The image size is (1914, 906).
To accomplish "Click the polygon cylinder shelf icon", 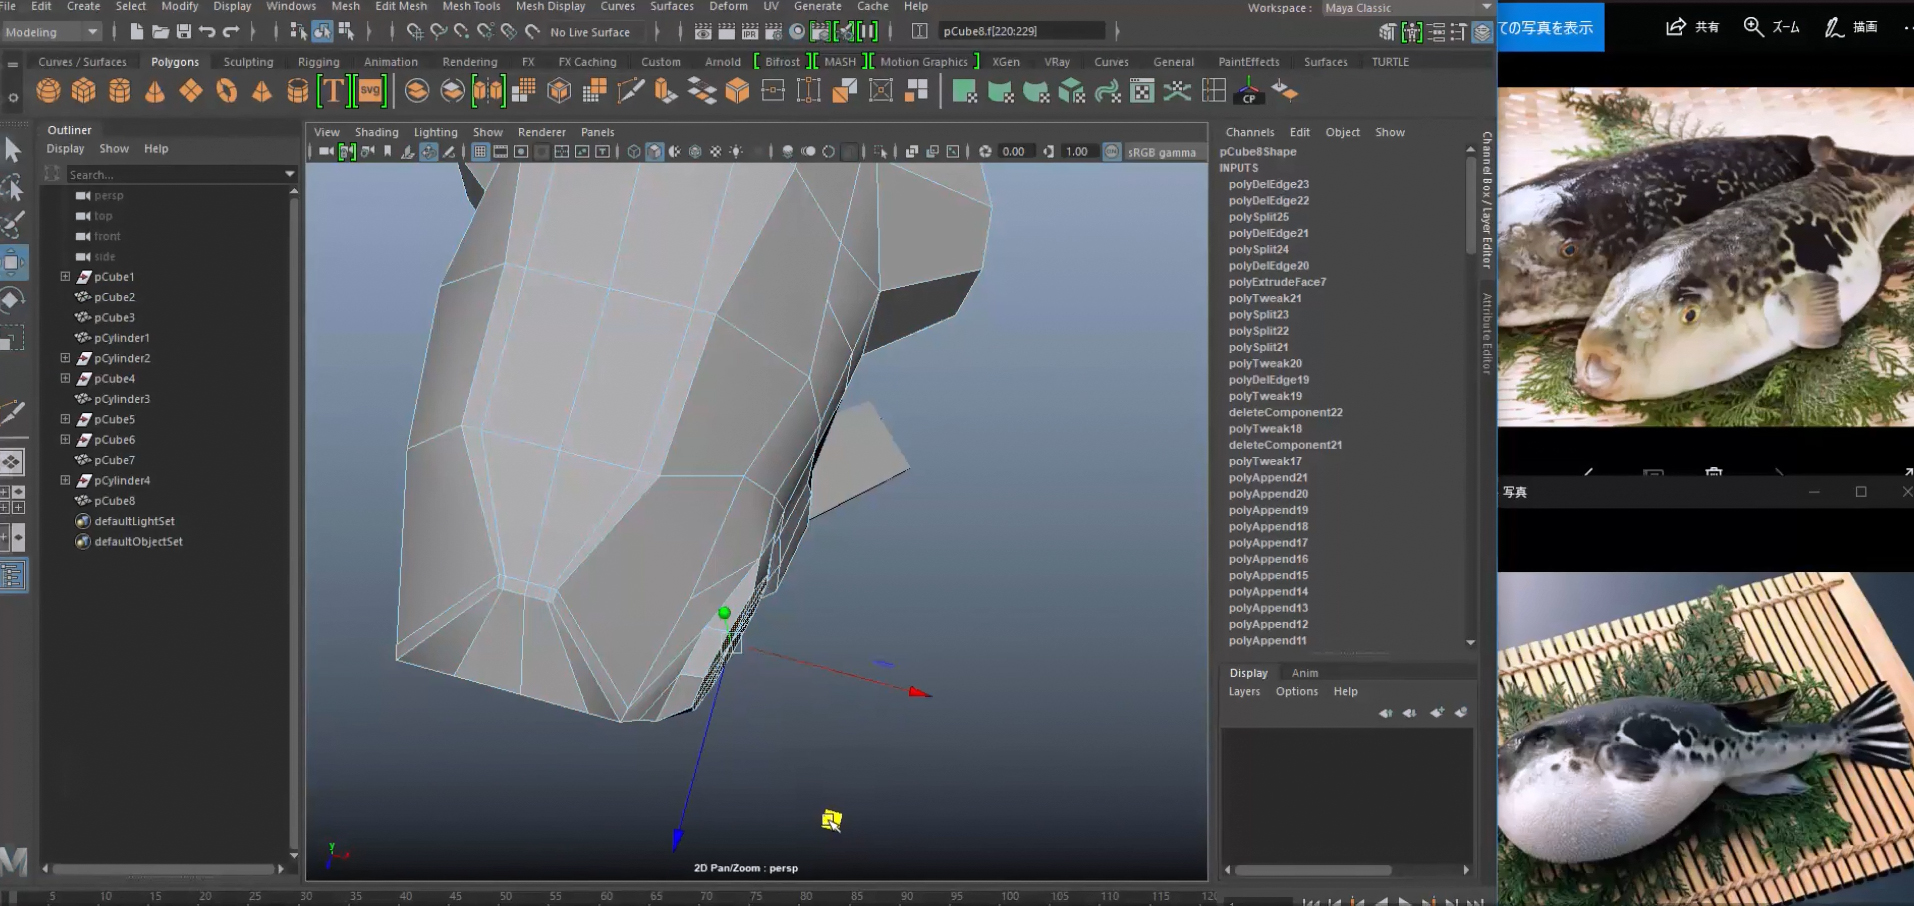I will click(x=119, y=92).
